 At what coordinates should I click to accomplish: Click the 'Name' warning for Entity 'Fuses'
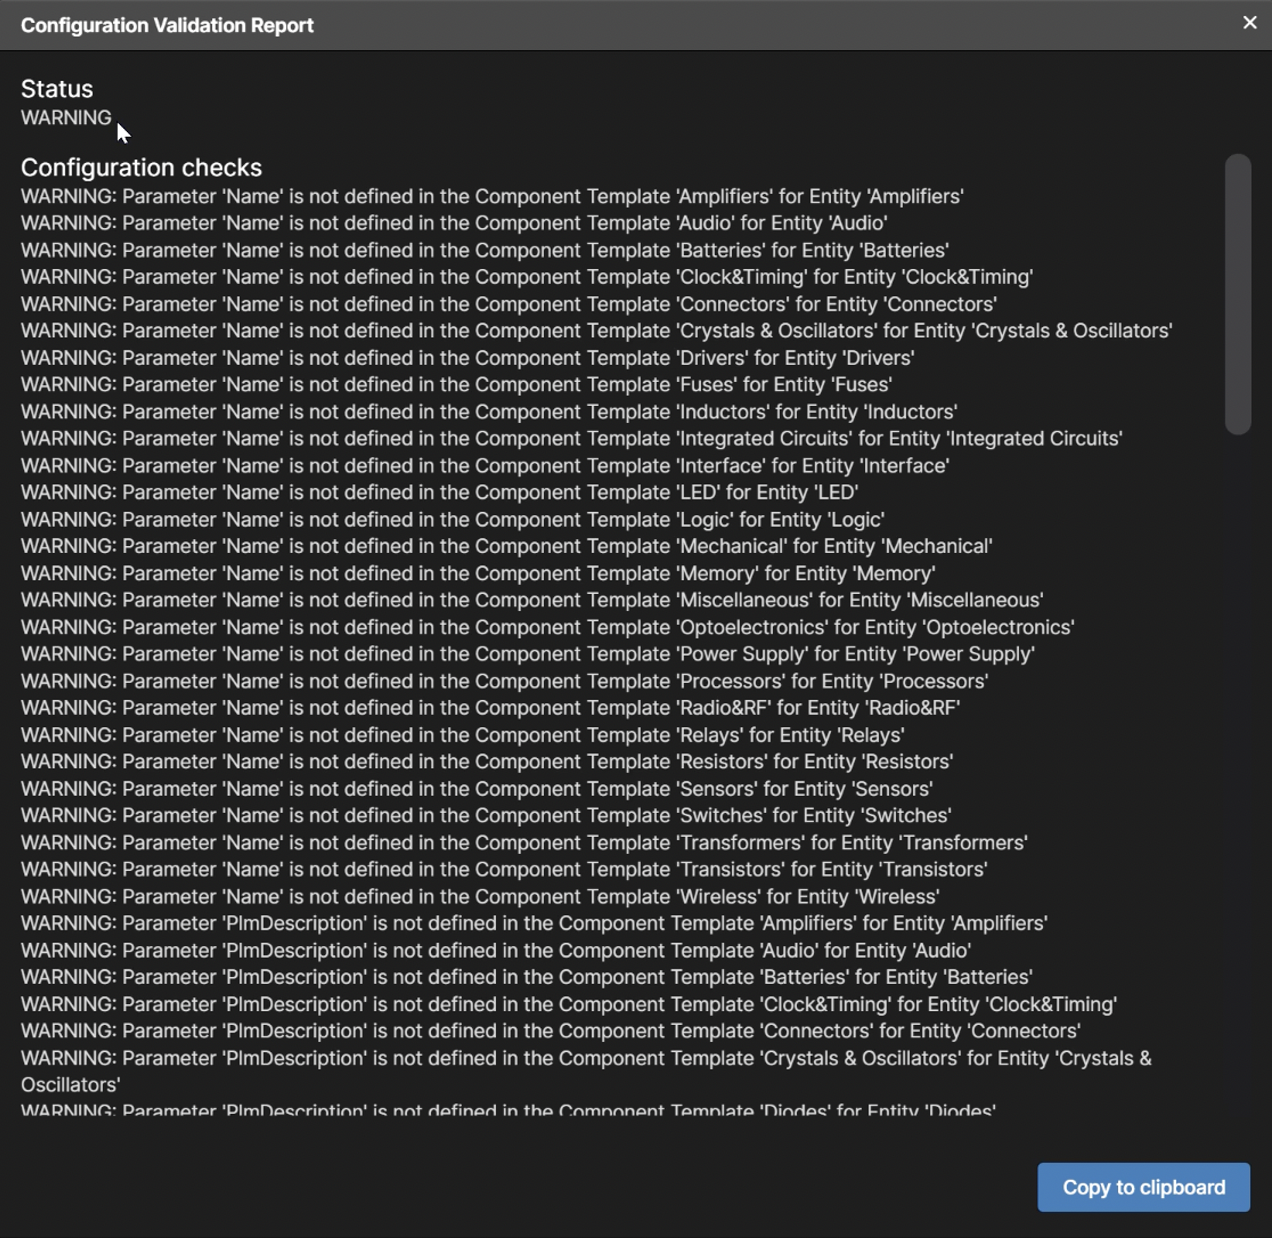click(457, 385)
